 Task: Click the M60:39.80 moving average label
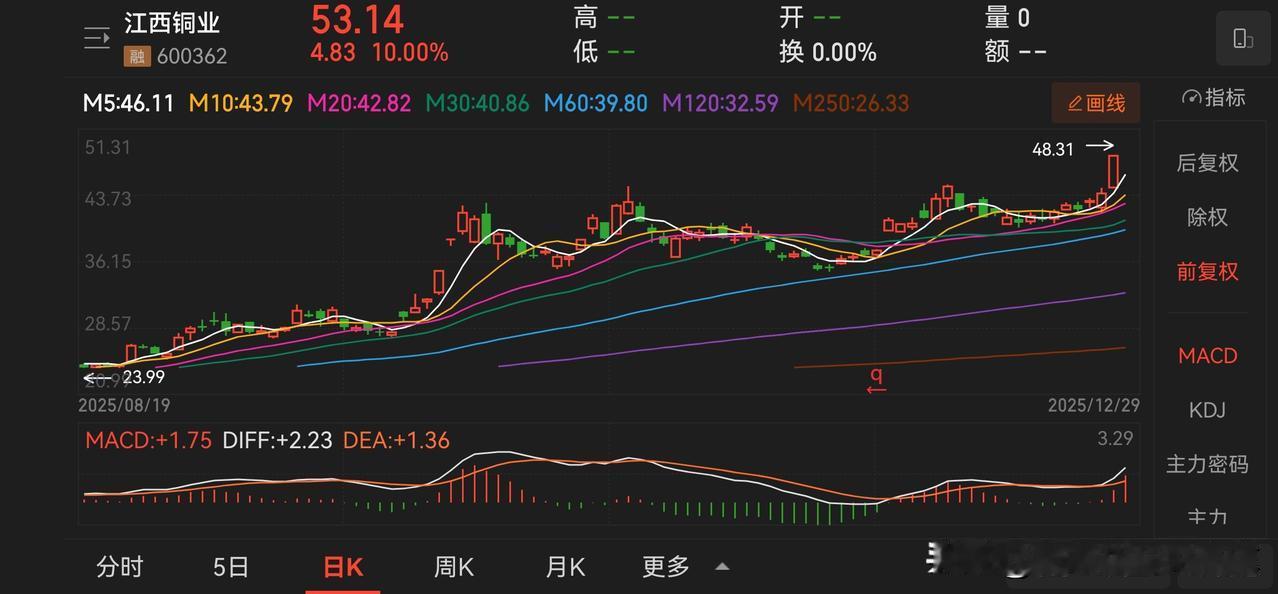[596, 103]
